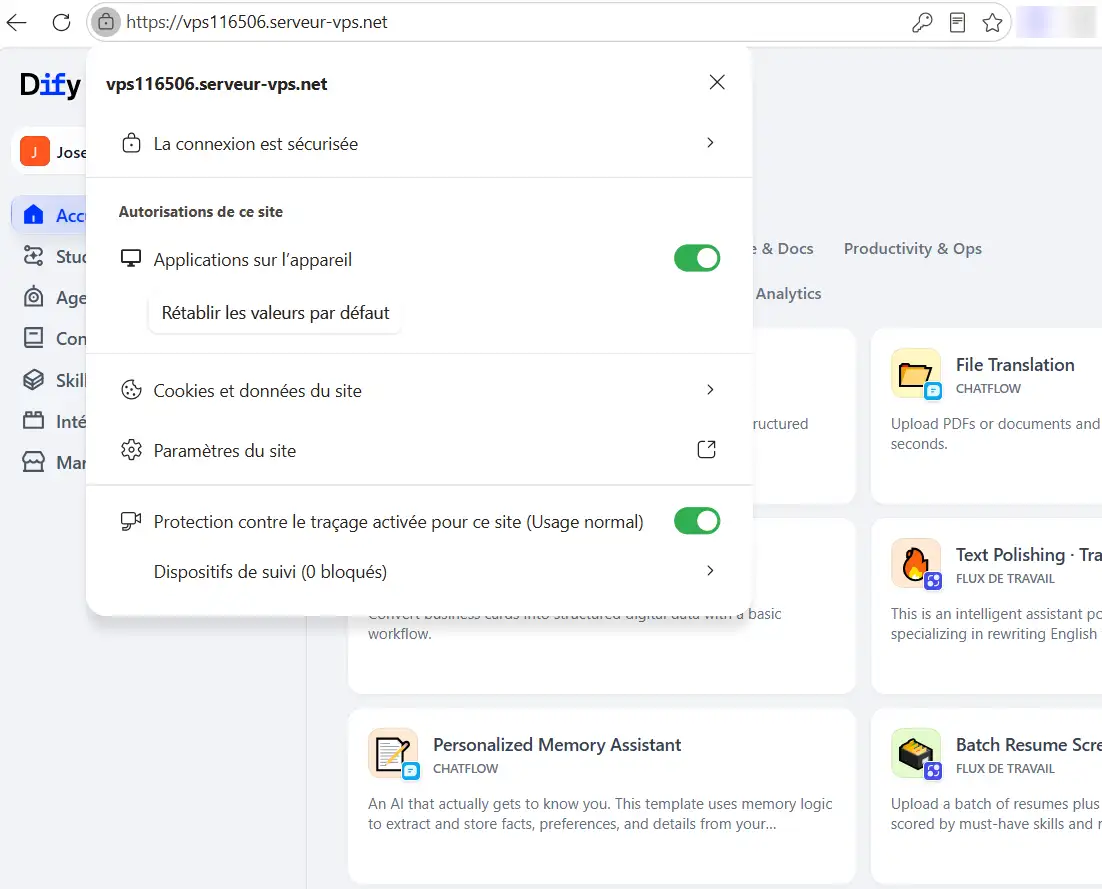This screenshot has height=889, width=1102.
Task: Open the Agent sidebar icon
Action: point(33,297)
